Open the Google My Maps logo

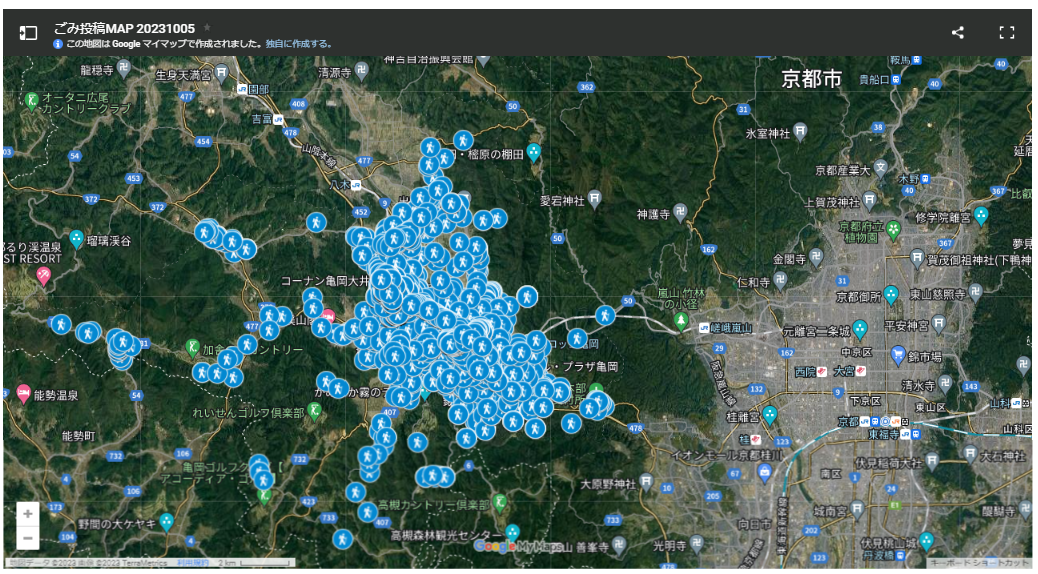point(518,546)
